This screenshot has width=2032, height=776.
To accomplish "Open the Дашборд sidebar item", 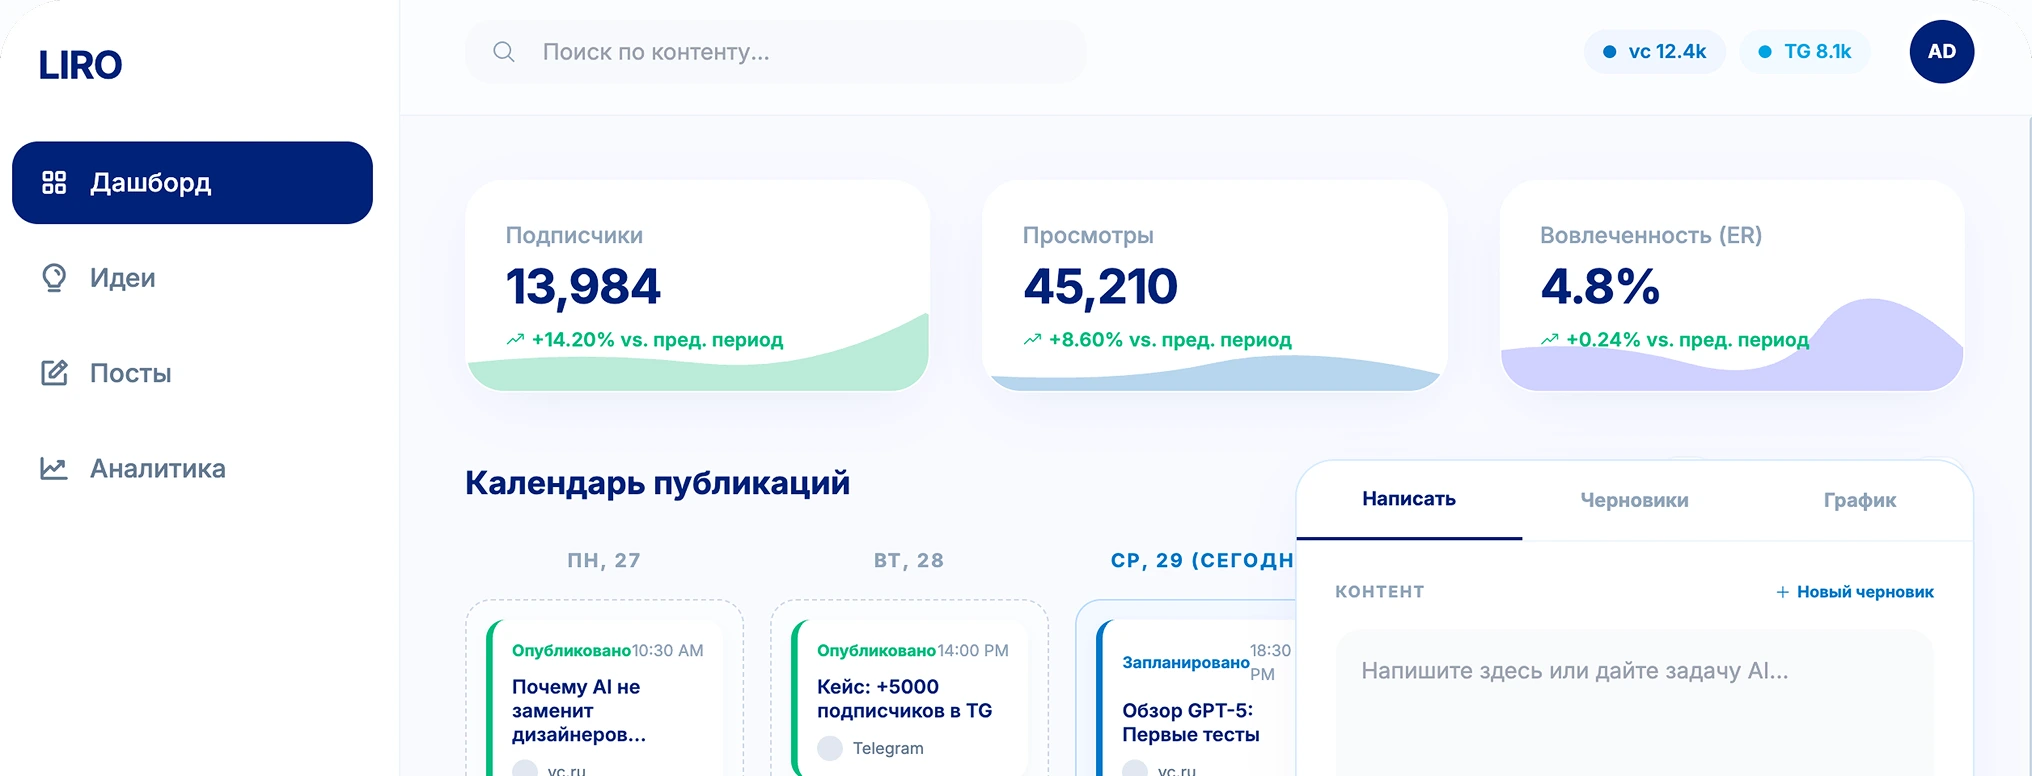I will click(192, 183).
